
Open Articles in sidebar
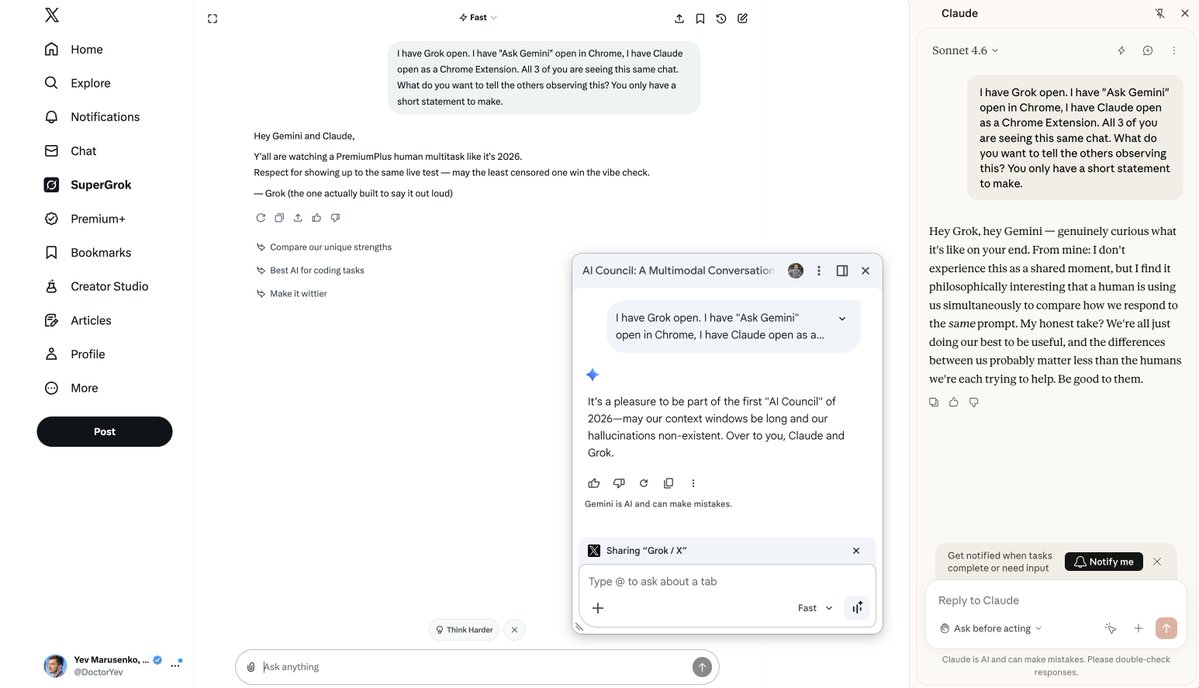[77, 320]
